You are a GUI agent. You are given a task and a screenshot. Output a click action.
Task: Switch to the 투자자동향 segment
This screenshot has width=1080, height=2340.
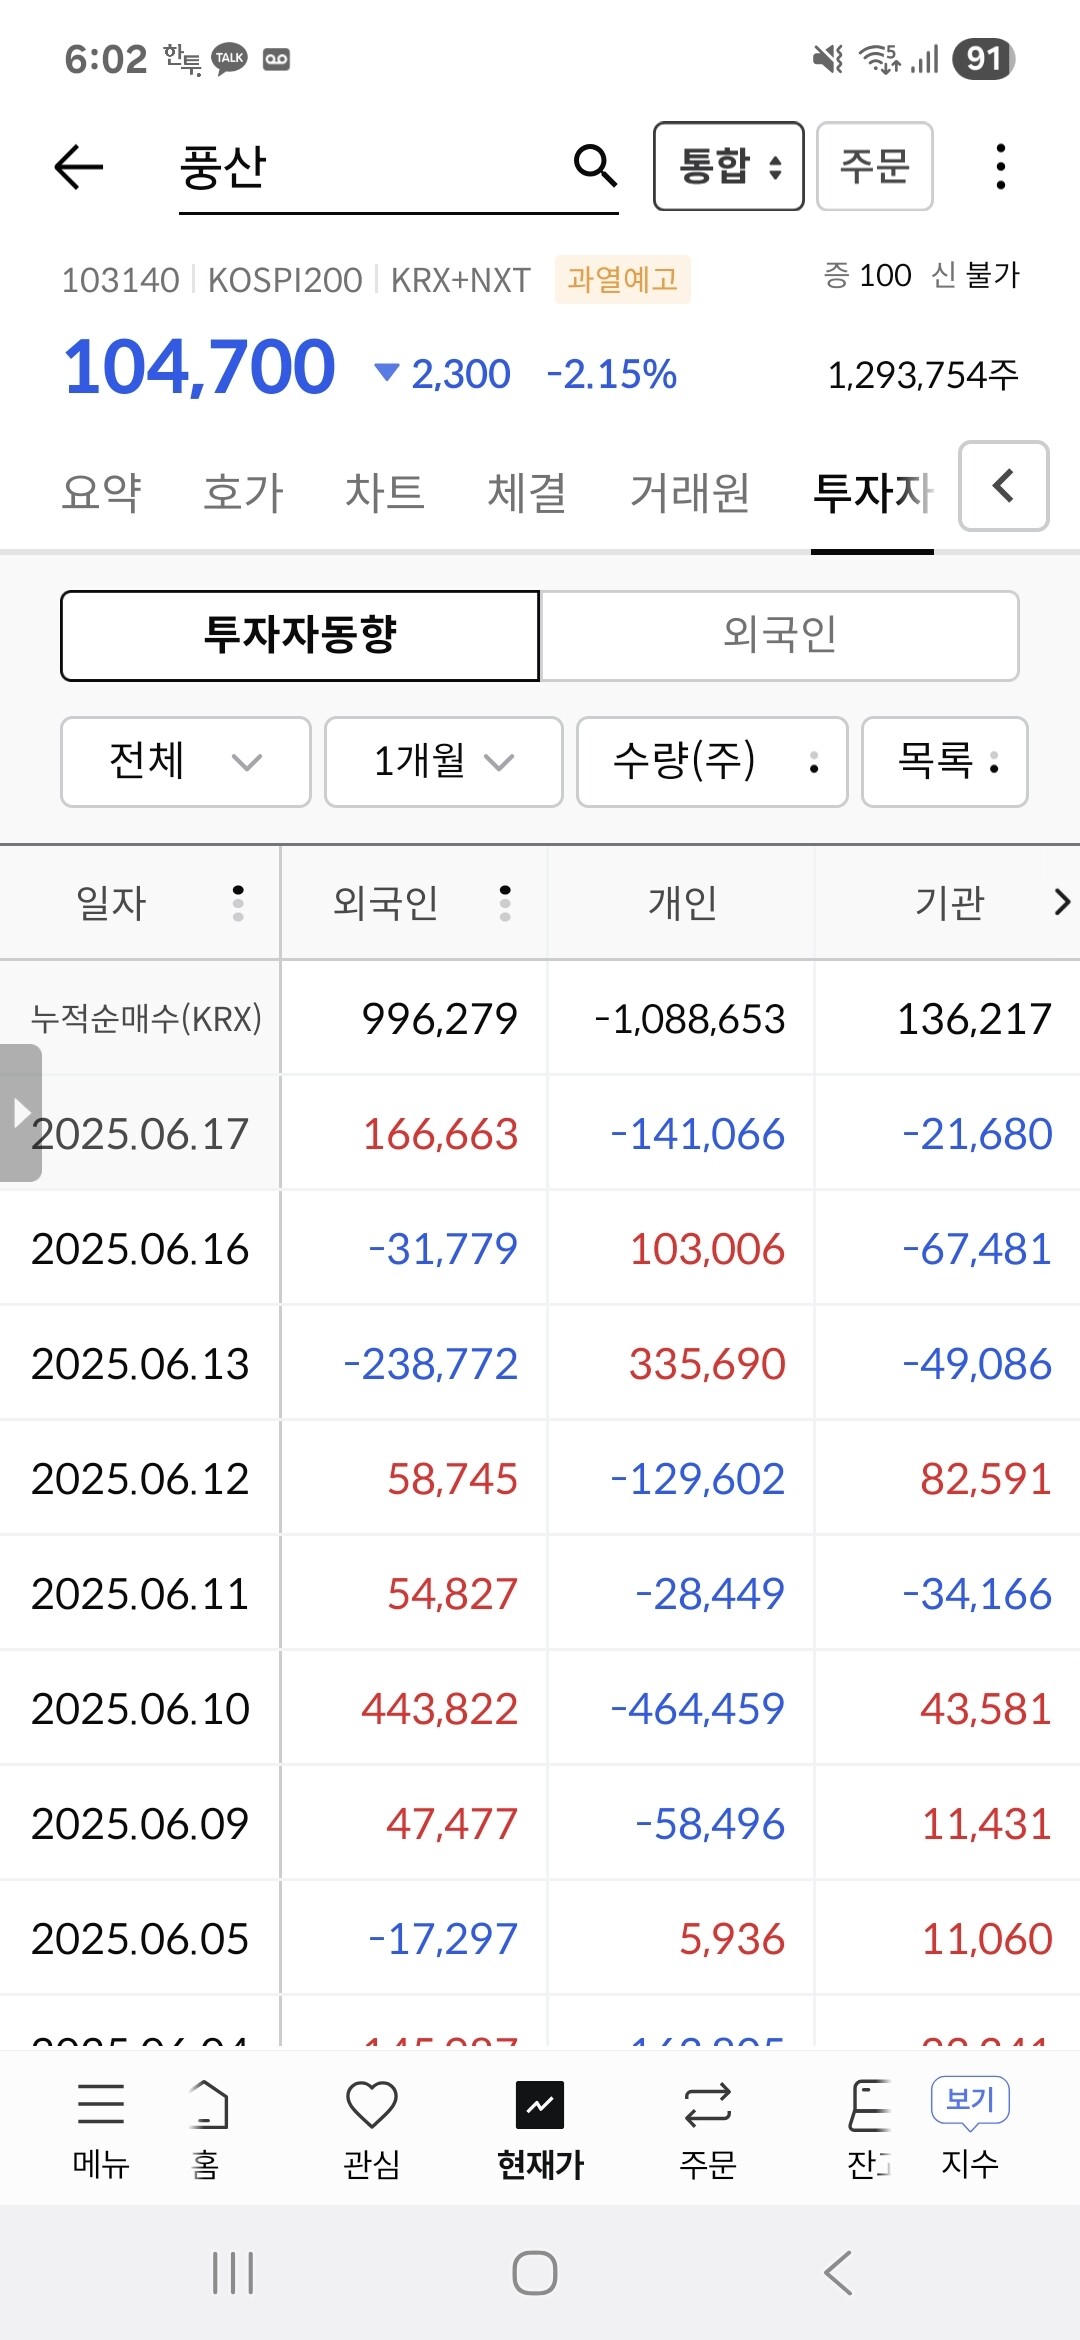pyautogui.click(x=300, y=636)
